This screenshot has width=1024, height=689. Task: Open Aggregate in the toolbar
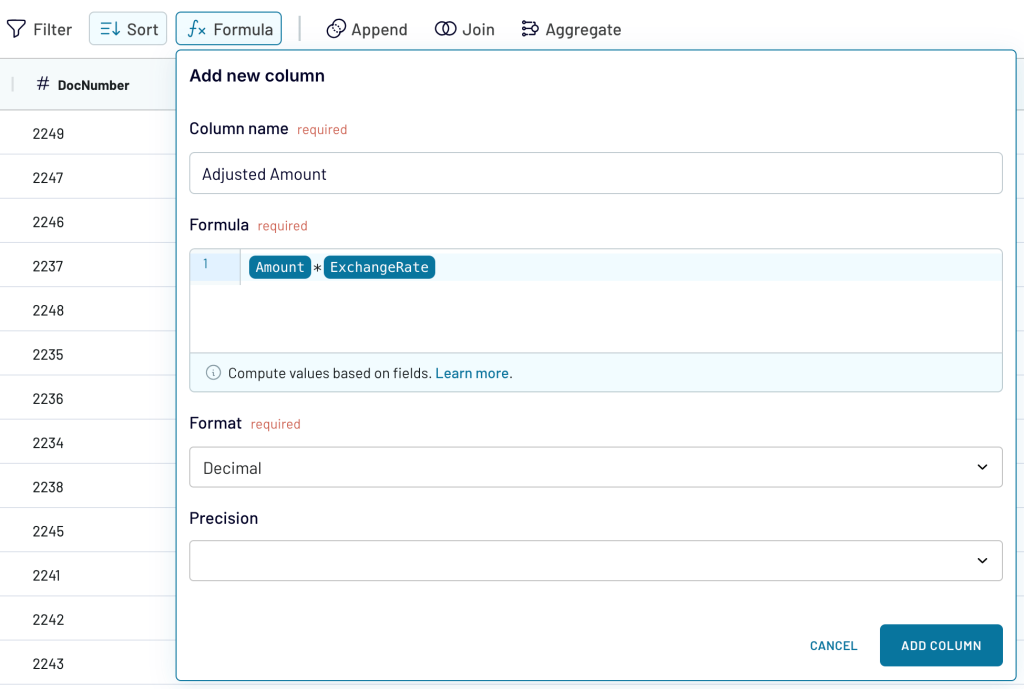(571, 29)
